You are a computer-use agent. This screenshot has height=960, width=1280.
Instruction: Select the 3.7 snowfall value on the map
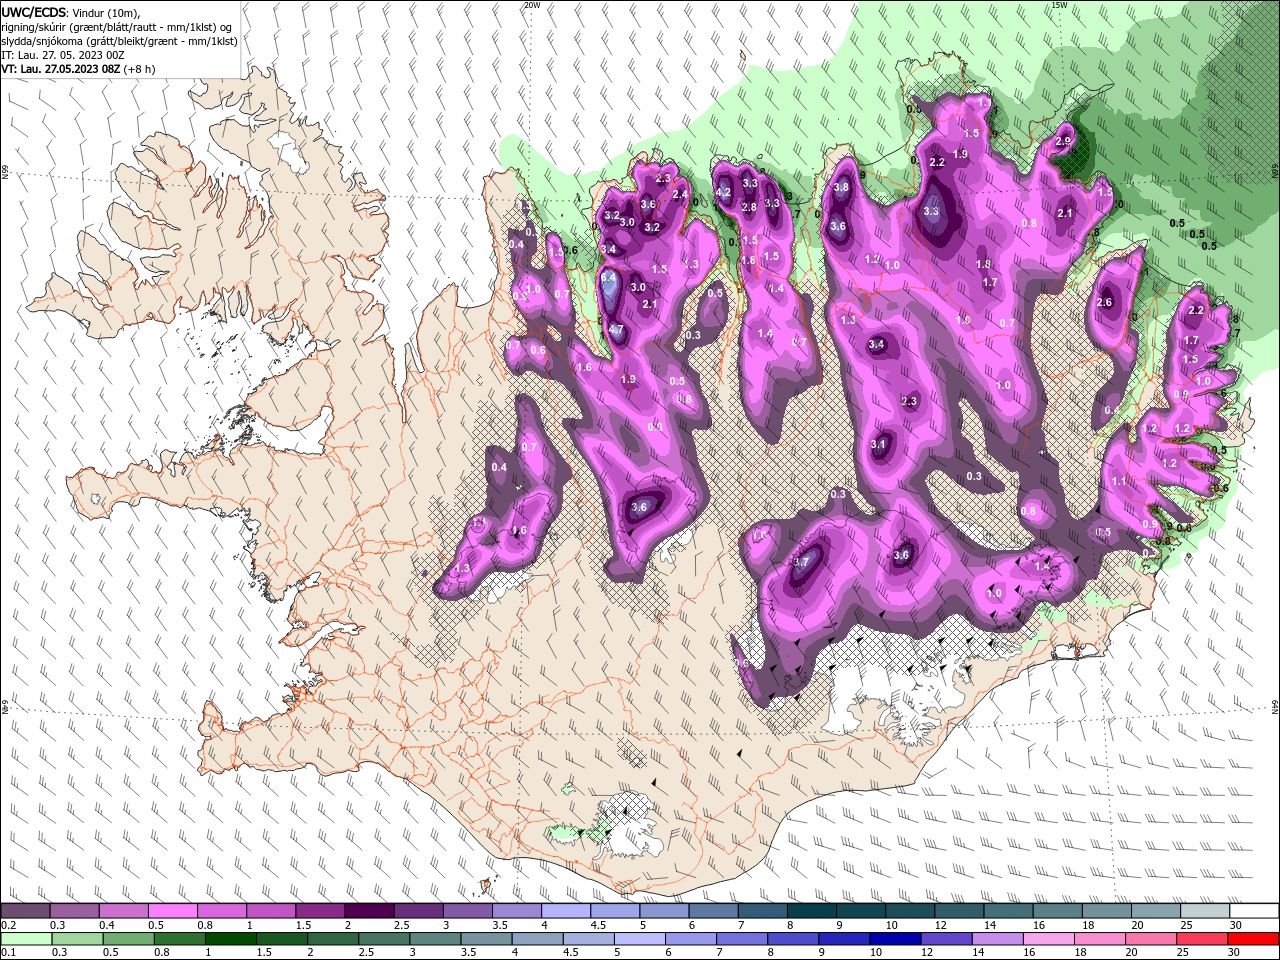pos(801,562)
